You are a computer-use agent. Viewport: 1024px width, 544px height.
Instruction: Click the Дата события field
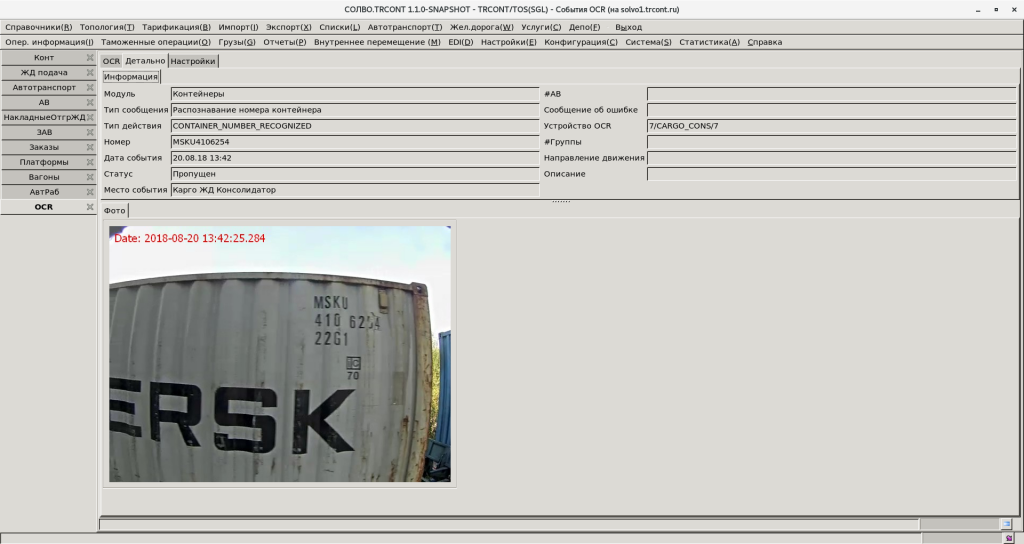point(355,158)
